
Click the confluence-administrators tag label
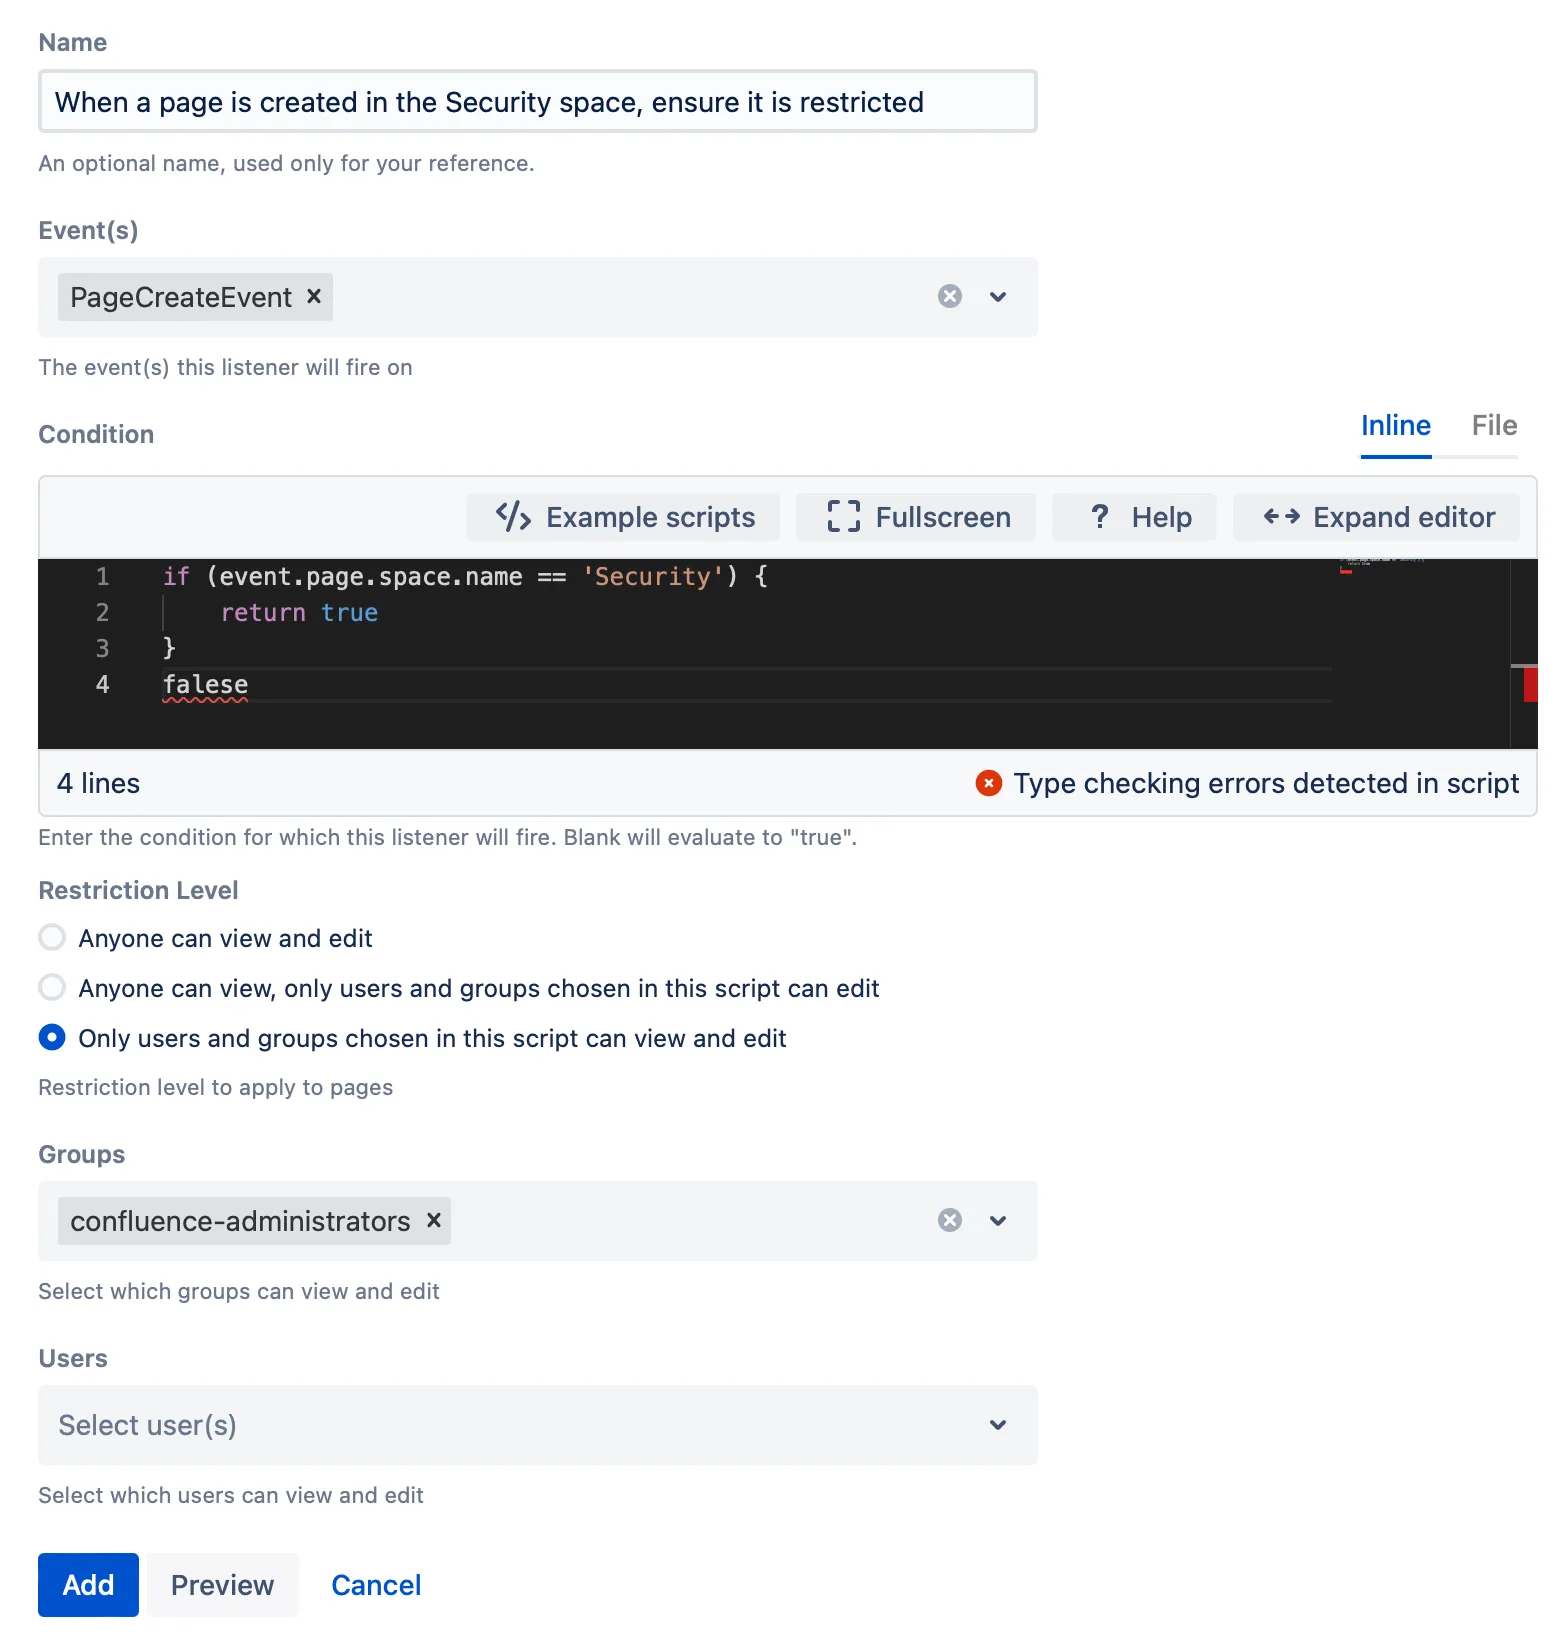click(x=240, y=1221)
